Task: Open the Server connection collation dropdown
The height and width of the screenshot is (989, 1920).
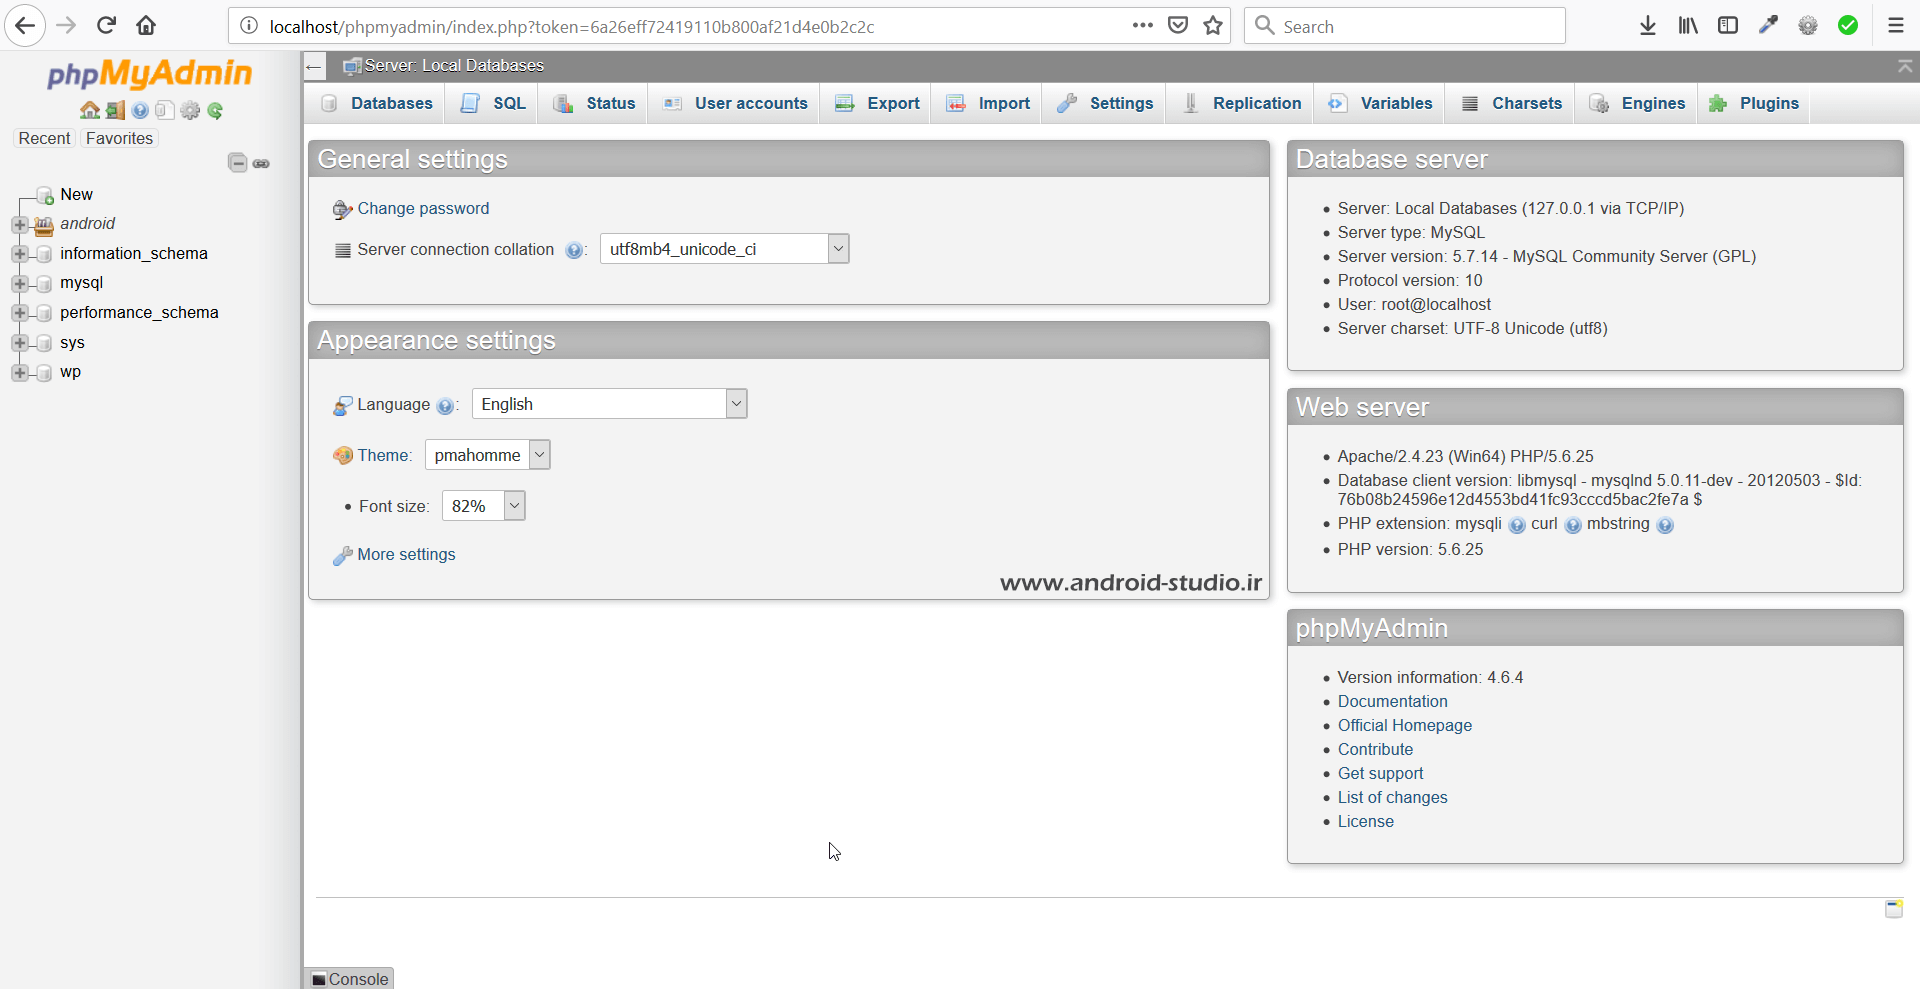Action: [x=725, y=249]
